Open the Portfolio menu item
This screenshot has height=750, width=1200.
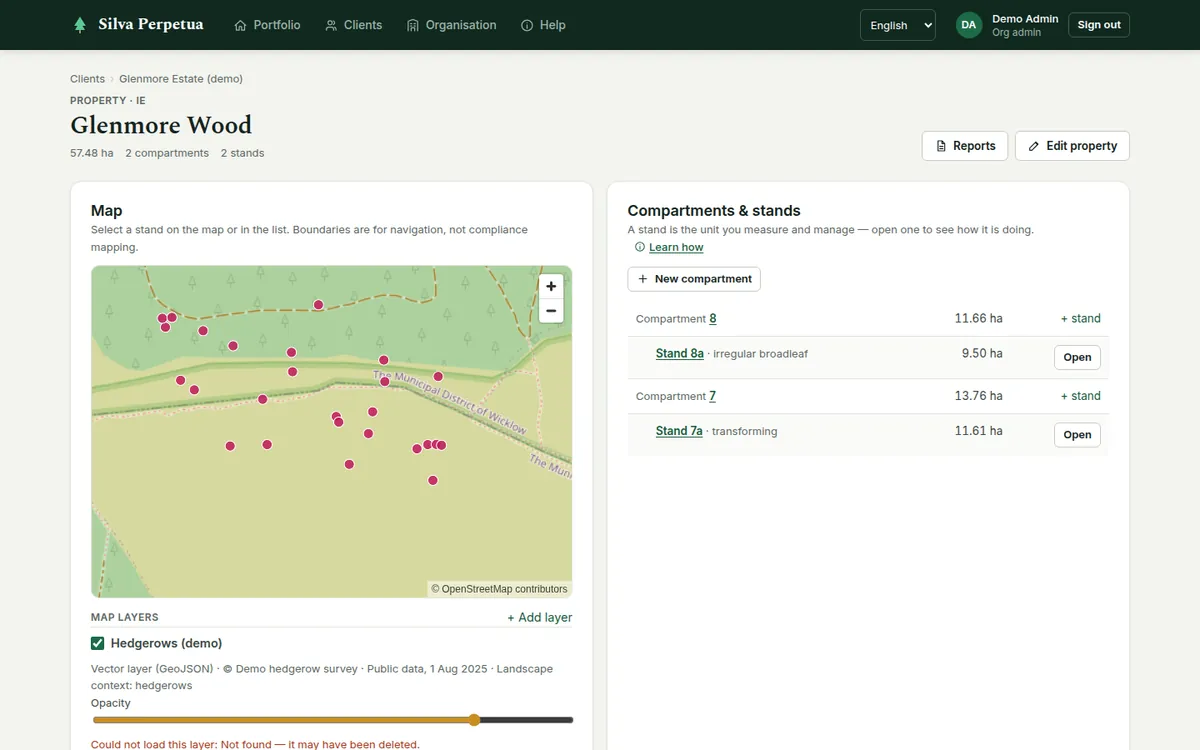point(267,25)
